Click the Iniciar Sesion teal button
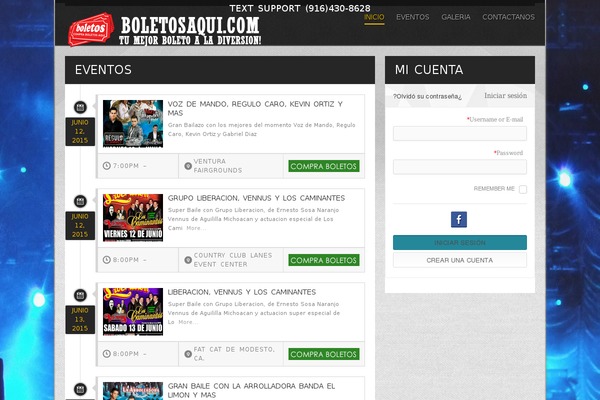This screenshot has height=400, width=600. coord(460,243)
